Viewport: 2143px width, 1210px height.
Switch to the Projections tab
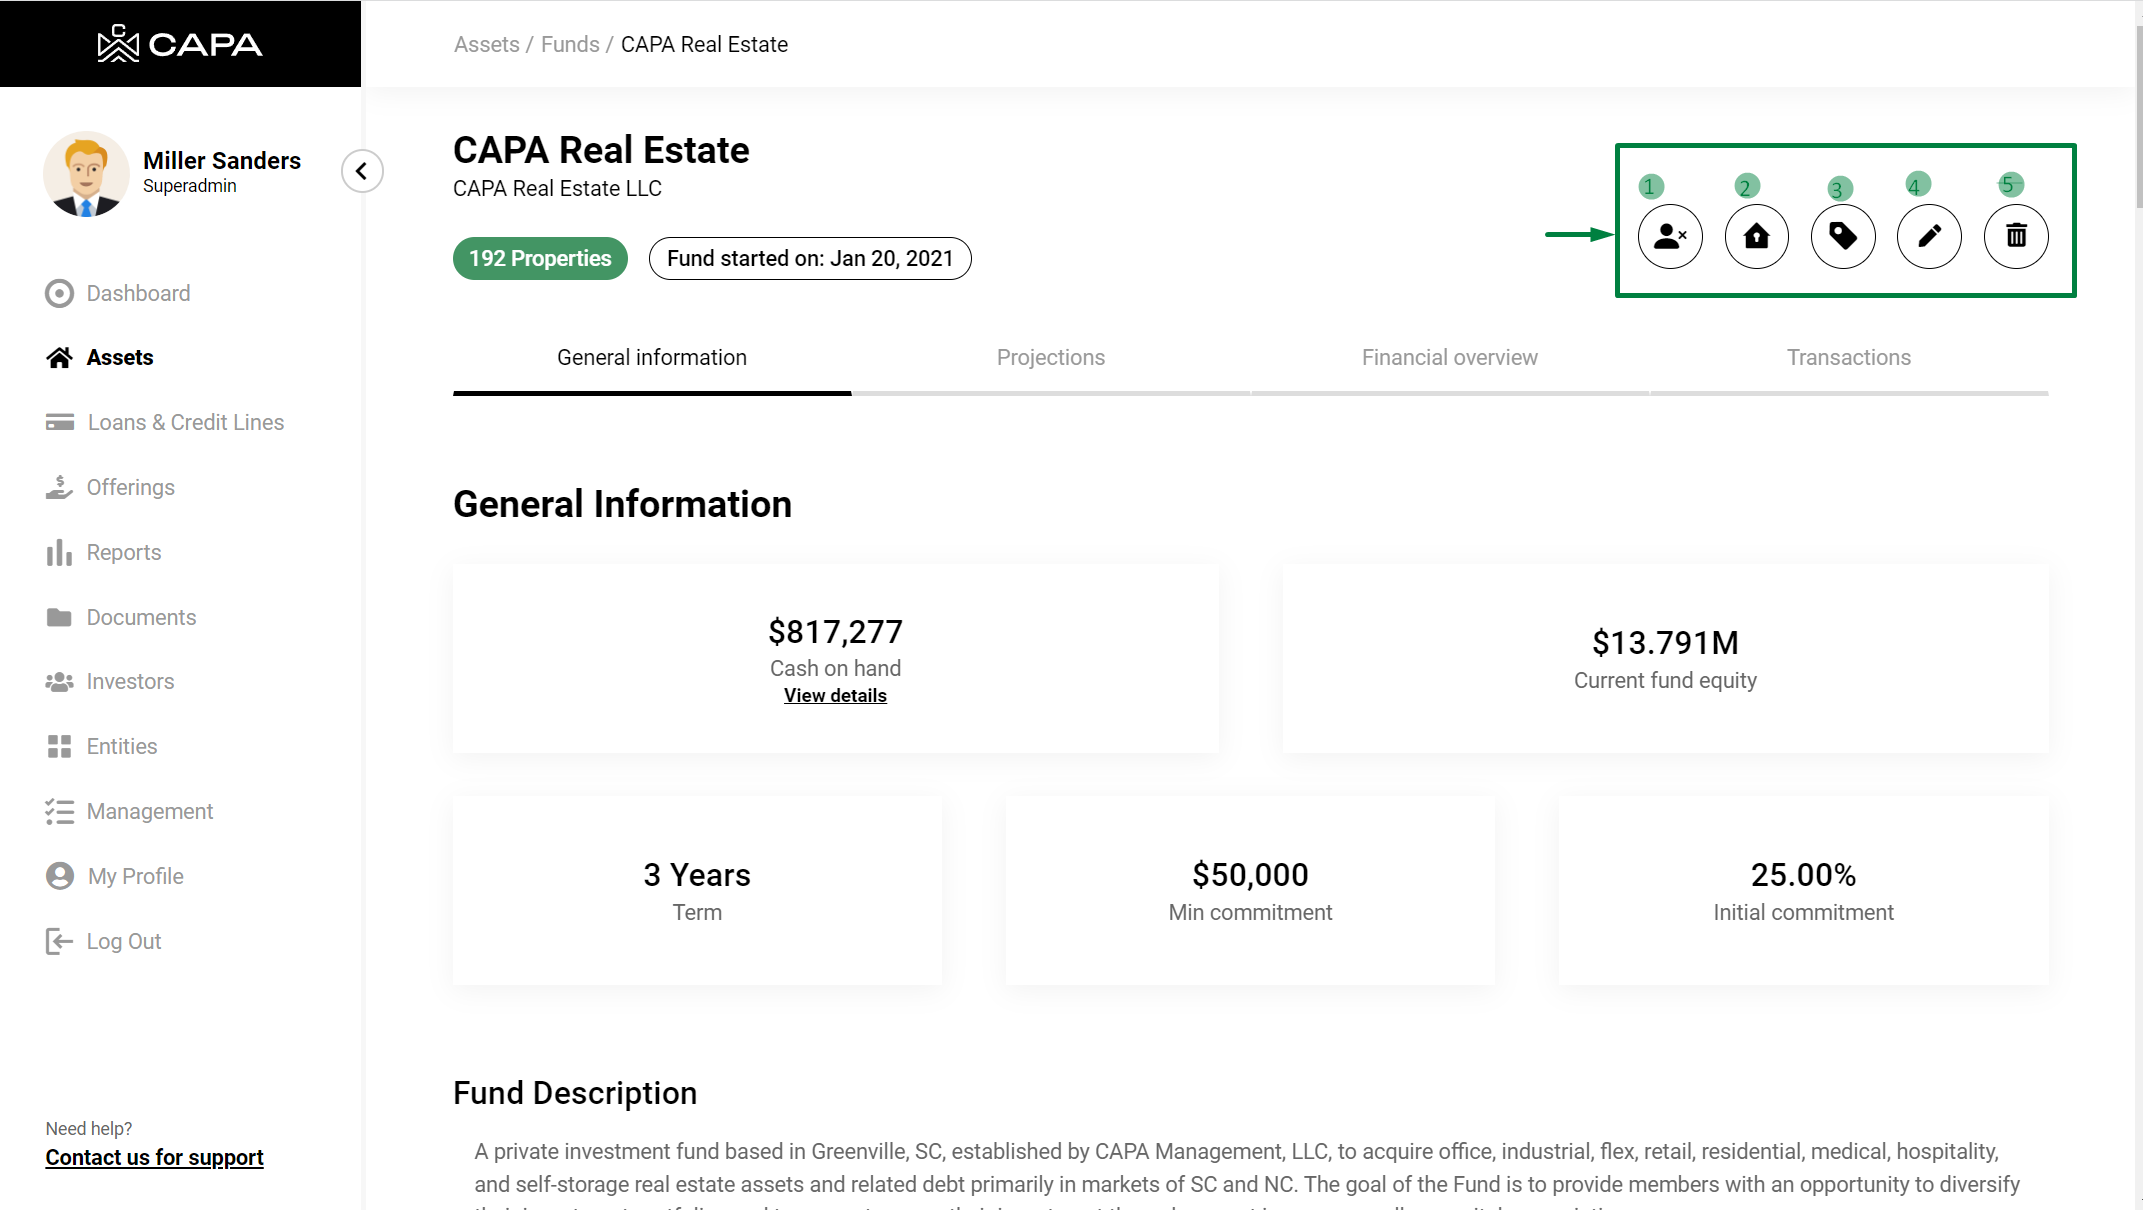click(x=1050, y=357)
